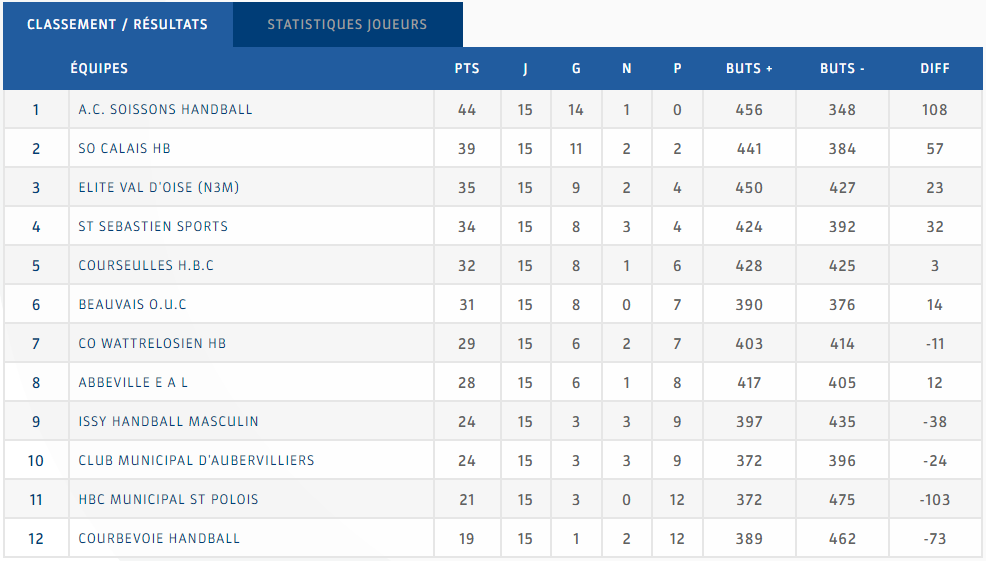The width and height of the screenshot is (986, 561).
Task: Click the BUTS - column header
Action: (x=842, y=69)
